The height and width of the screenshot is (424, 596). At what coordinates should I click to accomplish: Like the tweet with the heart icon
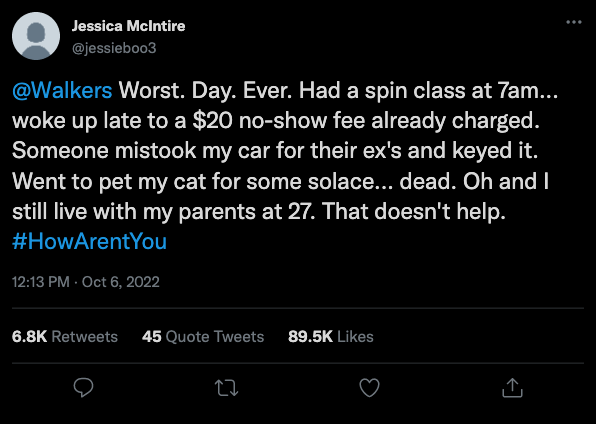coord(369,388)
